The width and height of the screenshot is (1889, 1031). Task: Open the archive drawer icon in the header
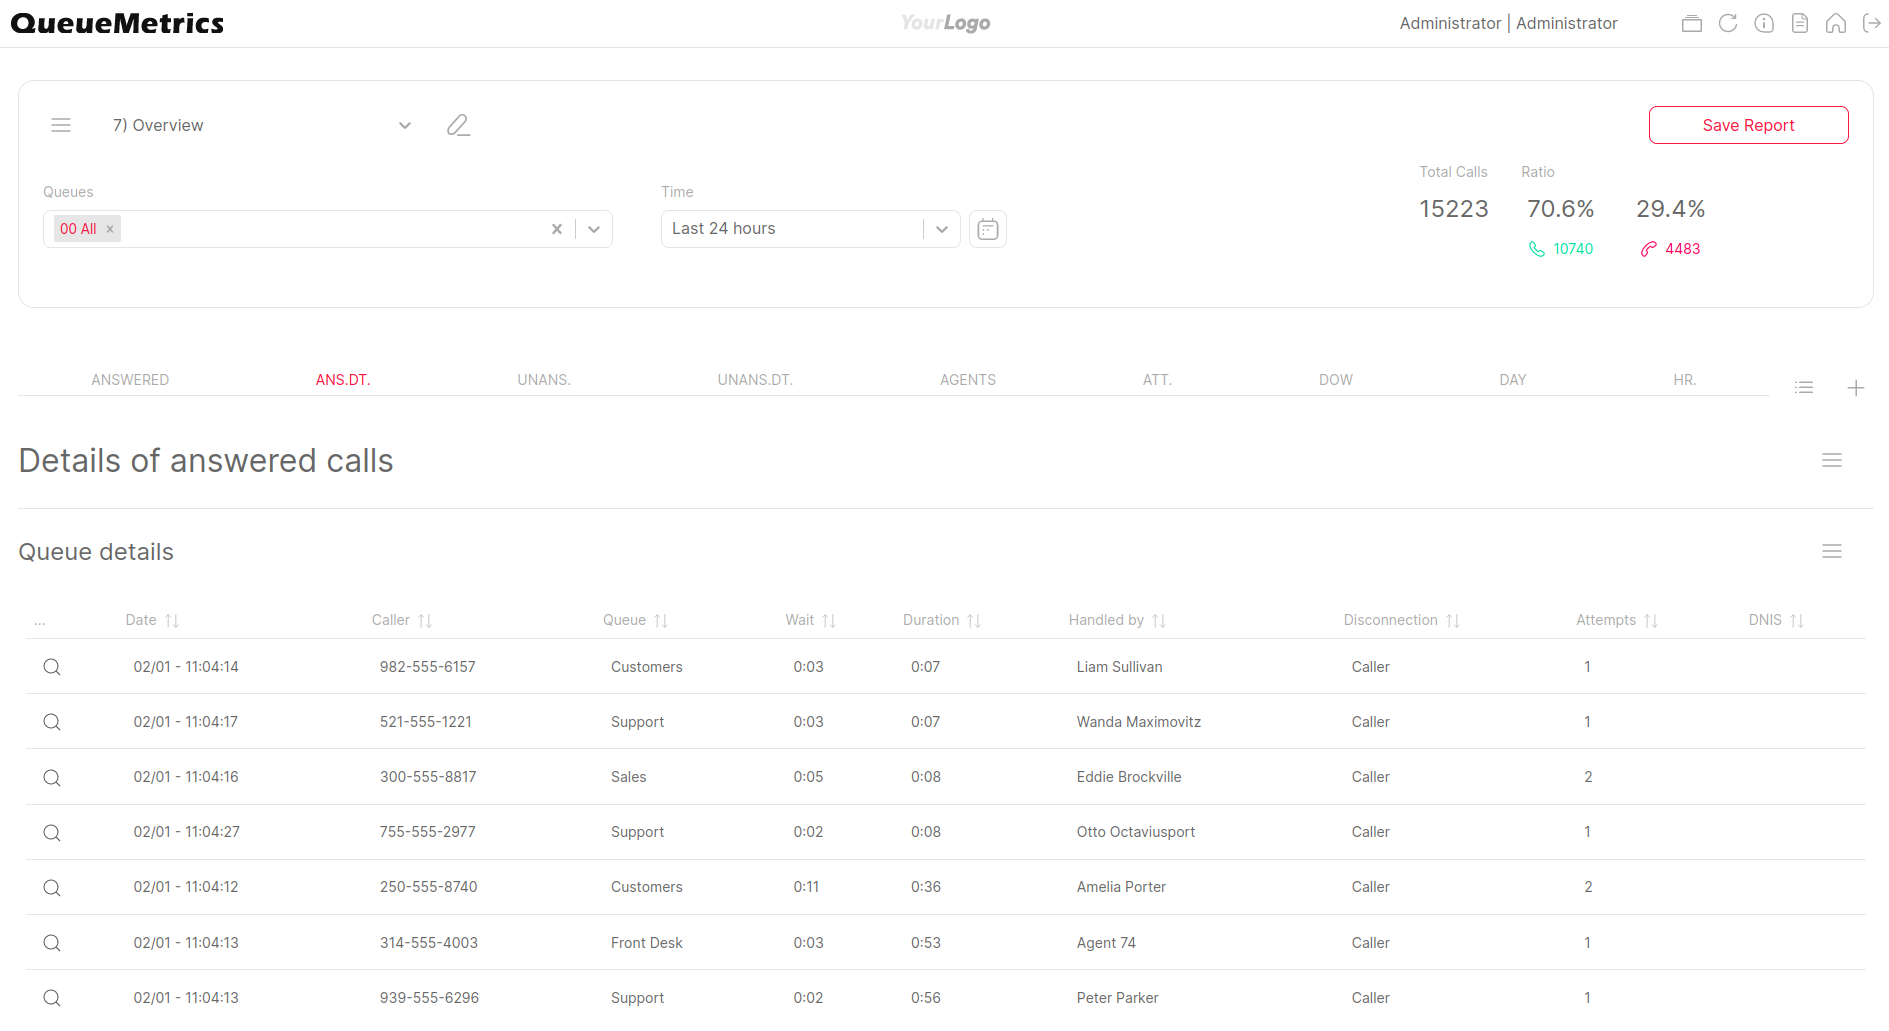[x=1692, y=23]
